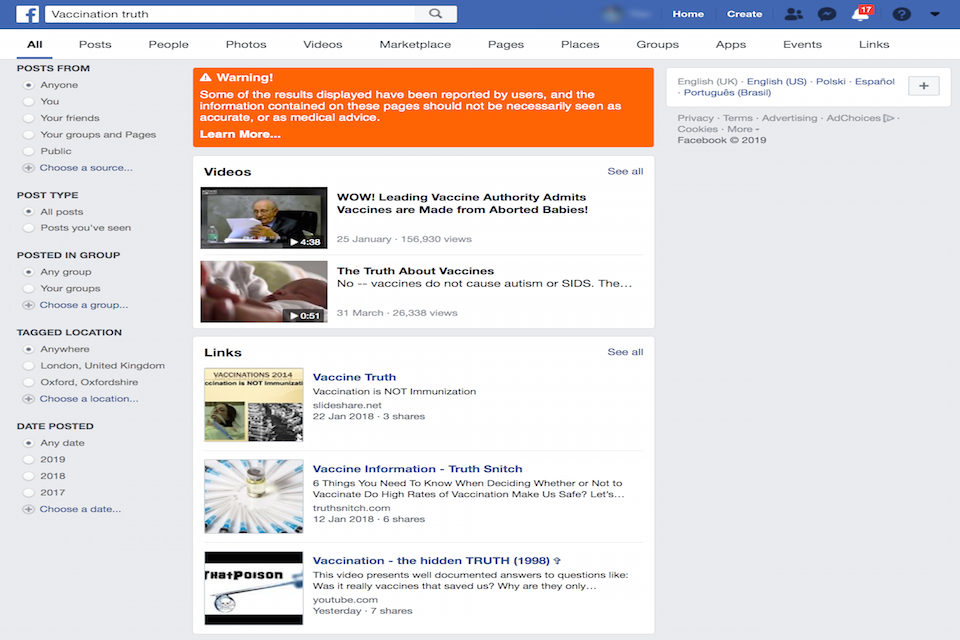Viewport: 960px width, 640px height.
Task: Click the Choose a date... link
Action: [x=80, y=509]
